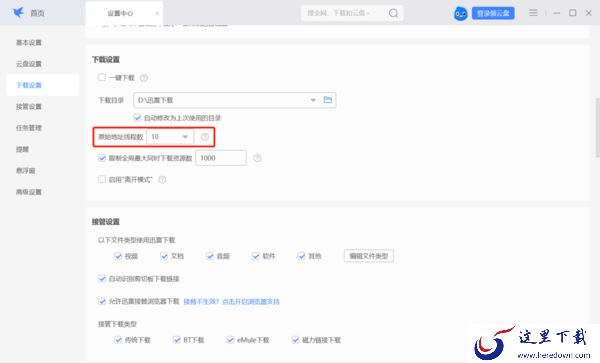Image resolution: width=600 pixels, height=363 pixels.
Task: Open the thread count dropdown showing 10
Action: (x=170, y=137)
